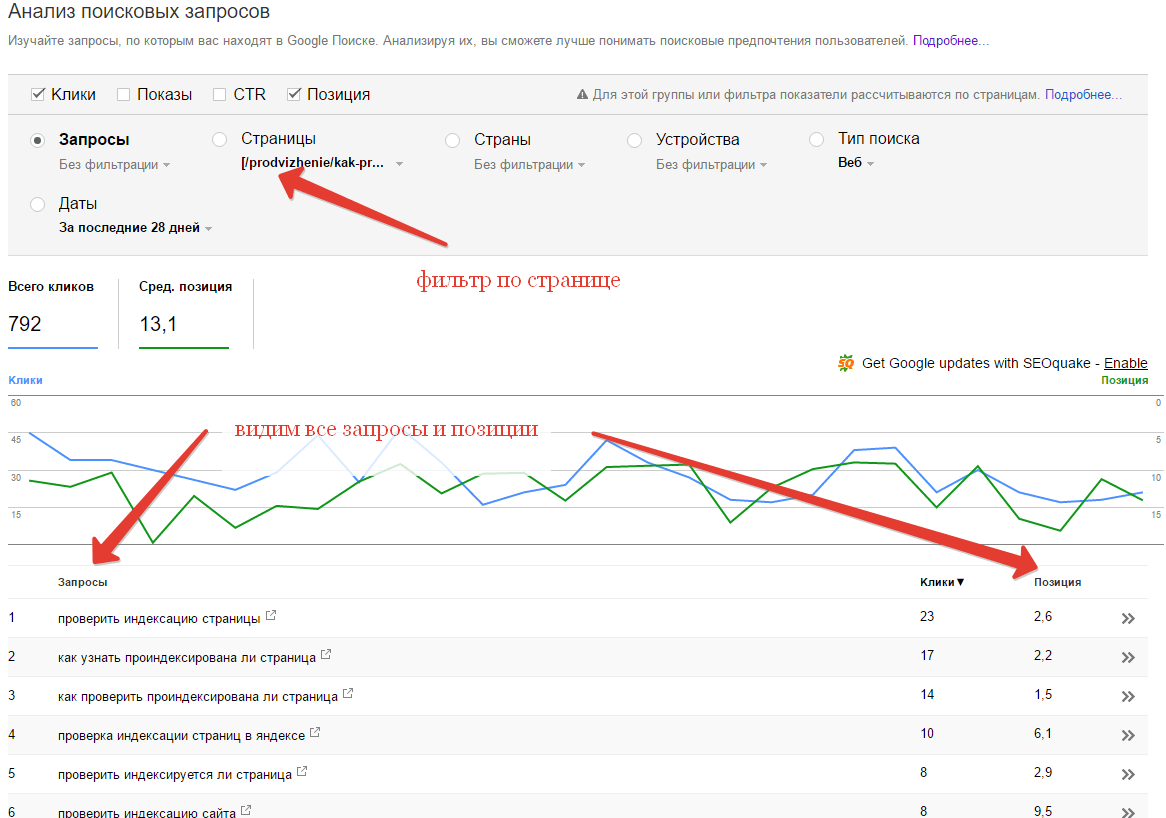Image resolution: width=1166 pixels, height=818 pixels.
Task: Select the Запросы radio button
Action: (38, 141)
